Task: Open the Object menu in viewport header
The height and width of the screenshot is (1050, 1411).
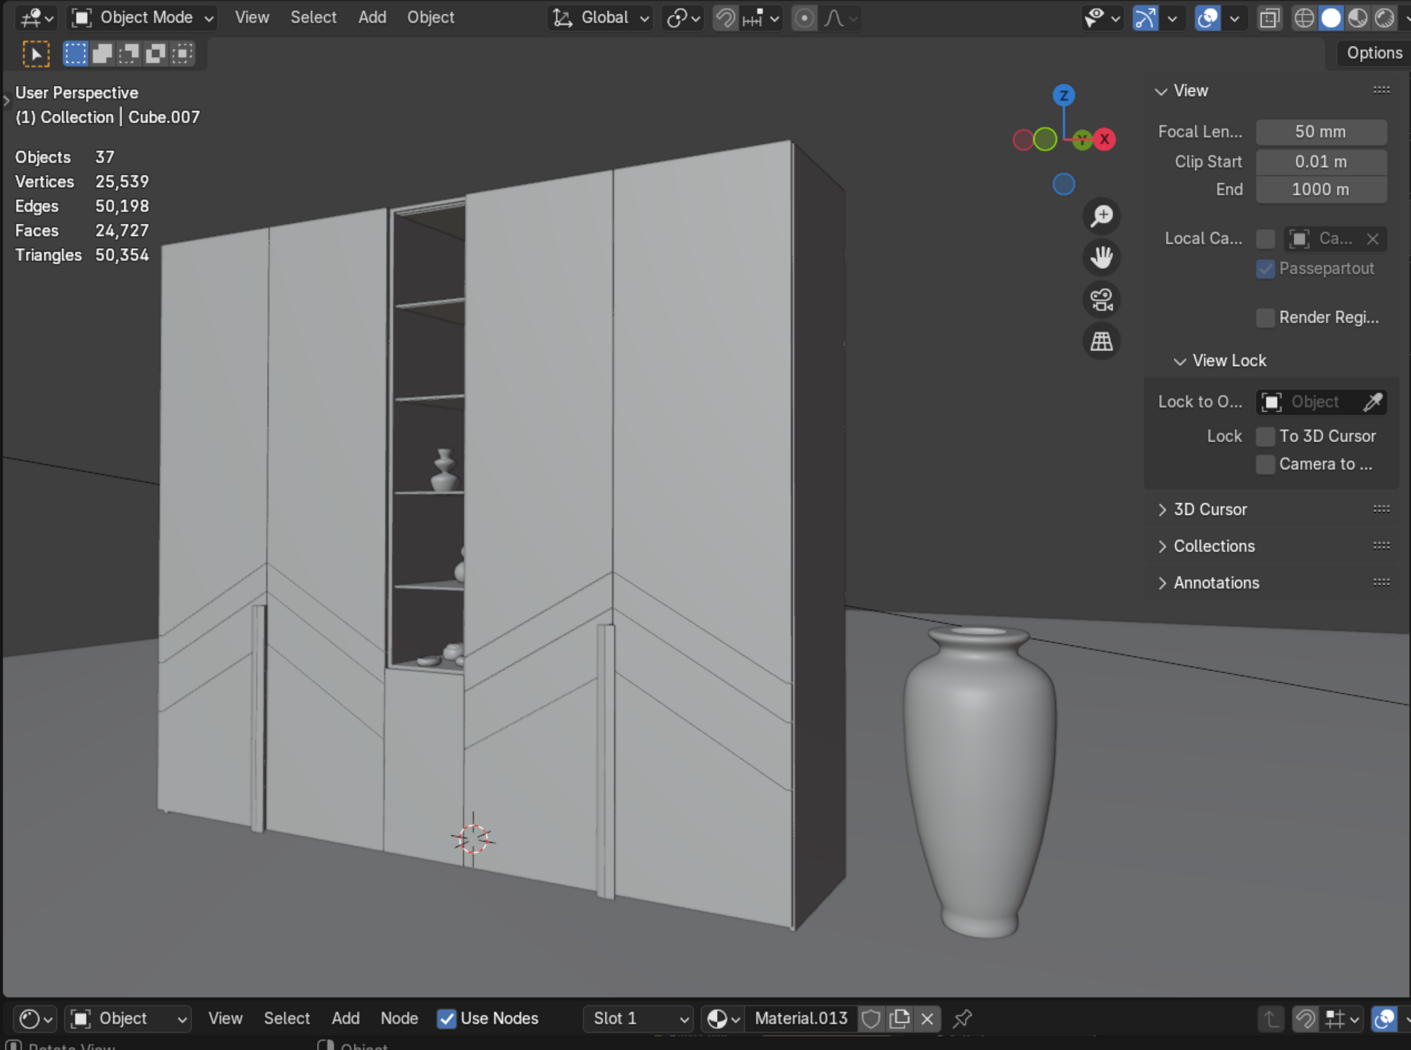Action: [431, 18]
